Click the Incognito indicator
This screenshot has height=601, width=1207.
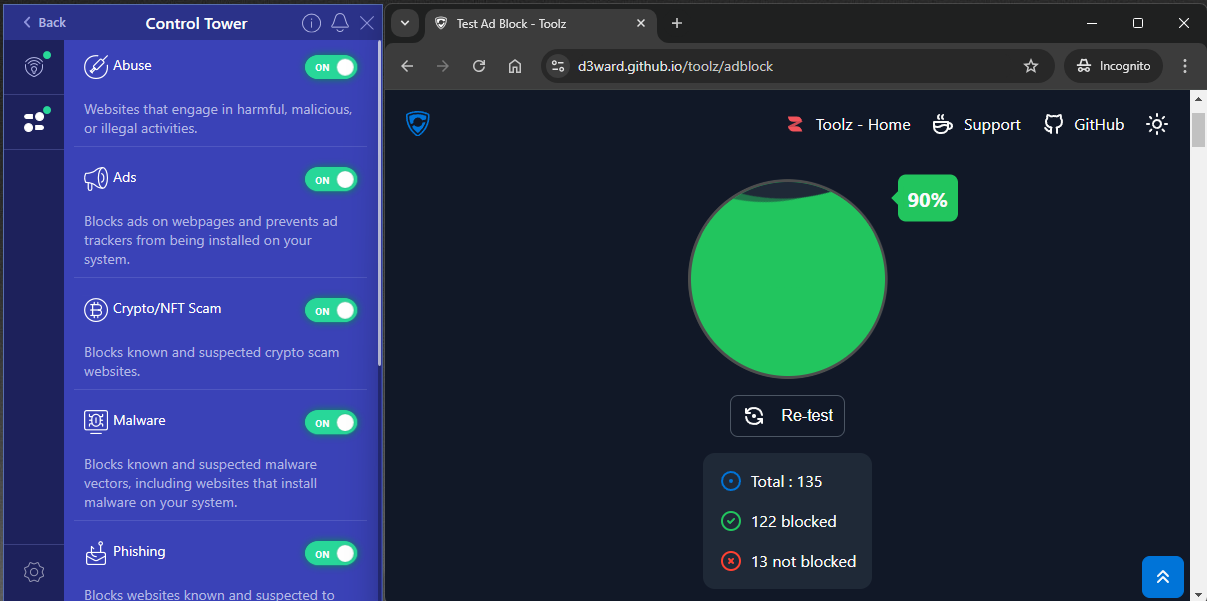click(1113, 66)
